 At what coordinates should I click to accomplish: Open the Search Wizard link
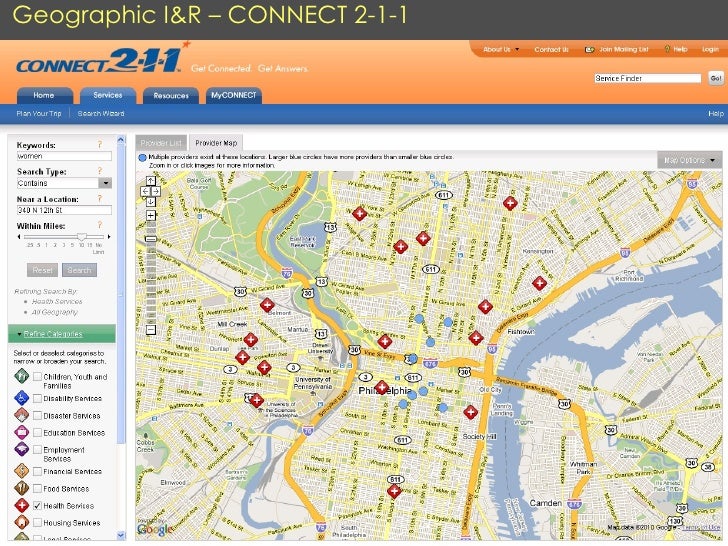tap(101, 114)
